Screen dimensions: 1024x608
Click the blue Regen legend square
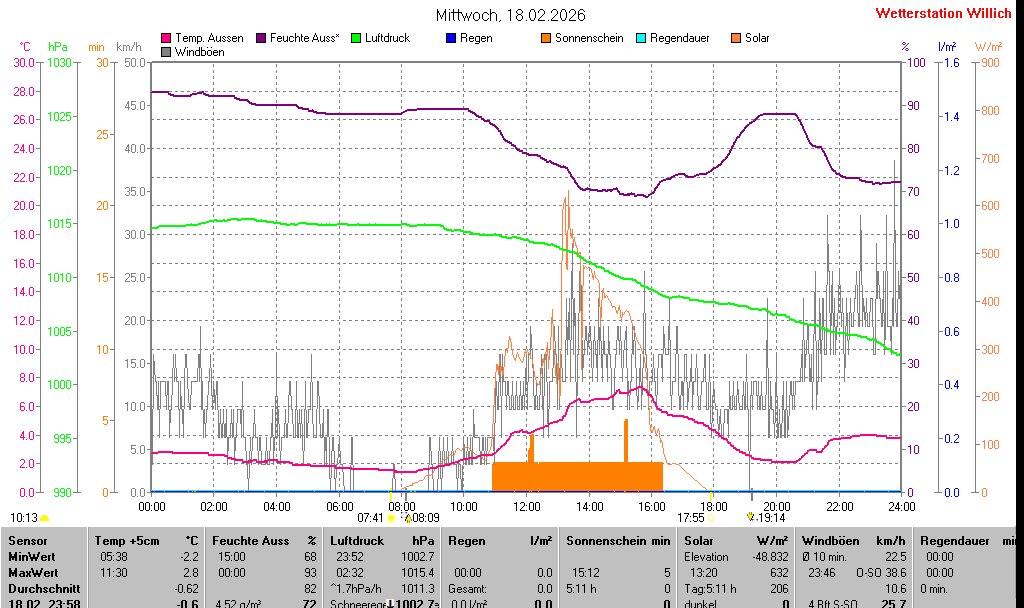(x=450, y=38)
